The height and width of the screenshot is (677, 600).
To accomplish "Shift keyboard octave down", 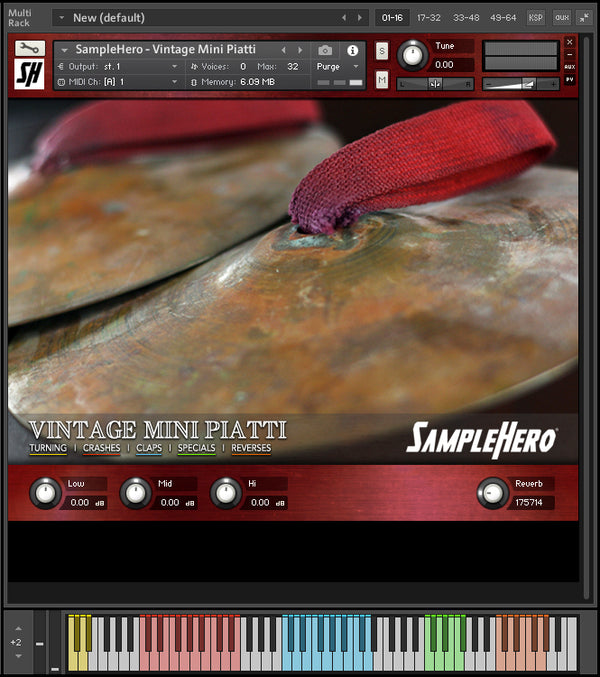I will click(x=18, y=656).
